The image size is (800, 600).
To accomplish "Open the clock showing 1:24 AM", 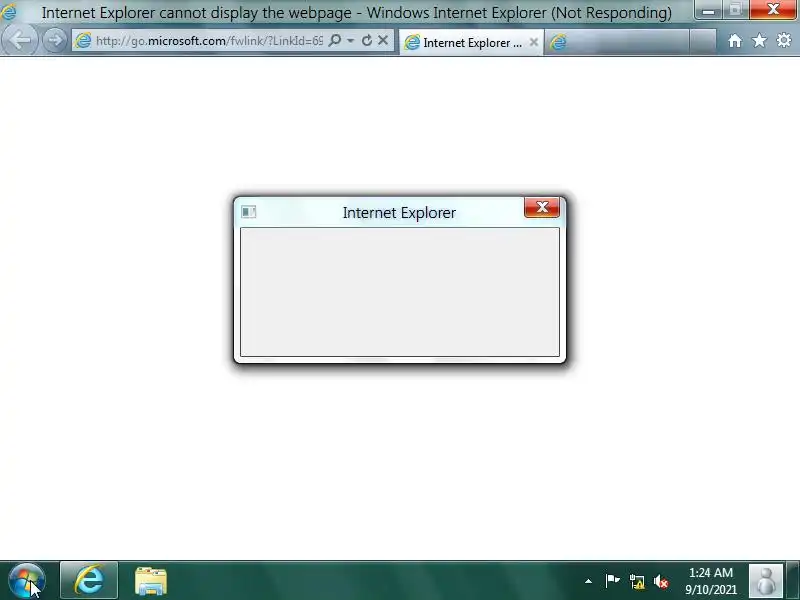I will point(711,581).
